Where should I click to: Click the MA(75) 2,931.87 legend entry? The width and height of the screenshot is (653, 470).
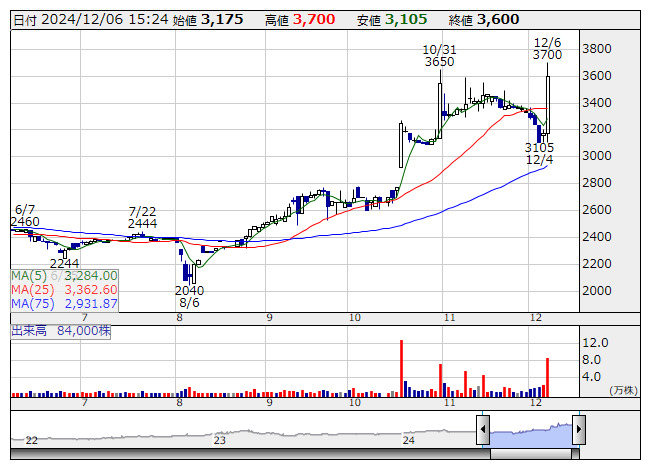[65, 304]
